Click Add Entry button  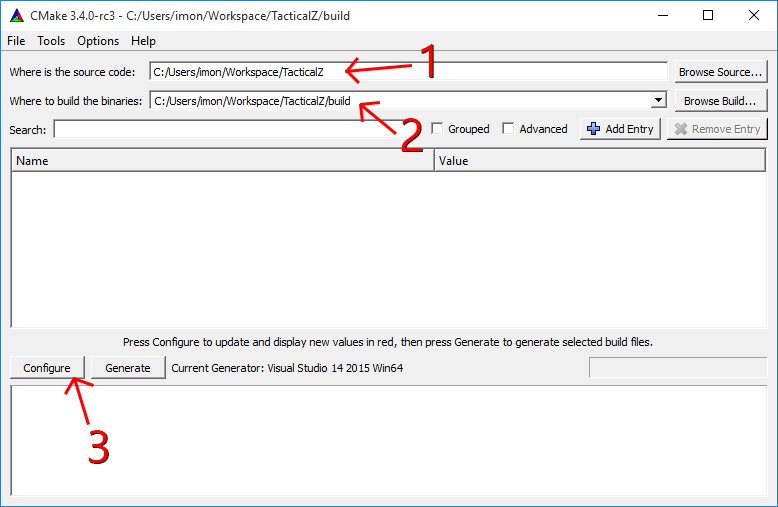point(620,129)
